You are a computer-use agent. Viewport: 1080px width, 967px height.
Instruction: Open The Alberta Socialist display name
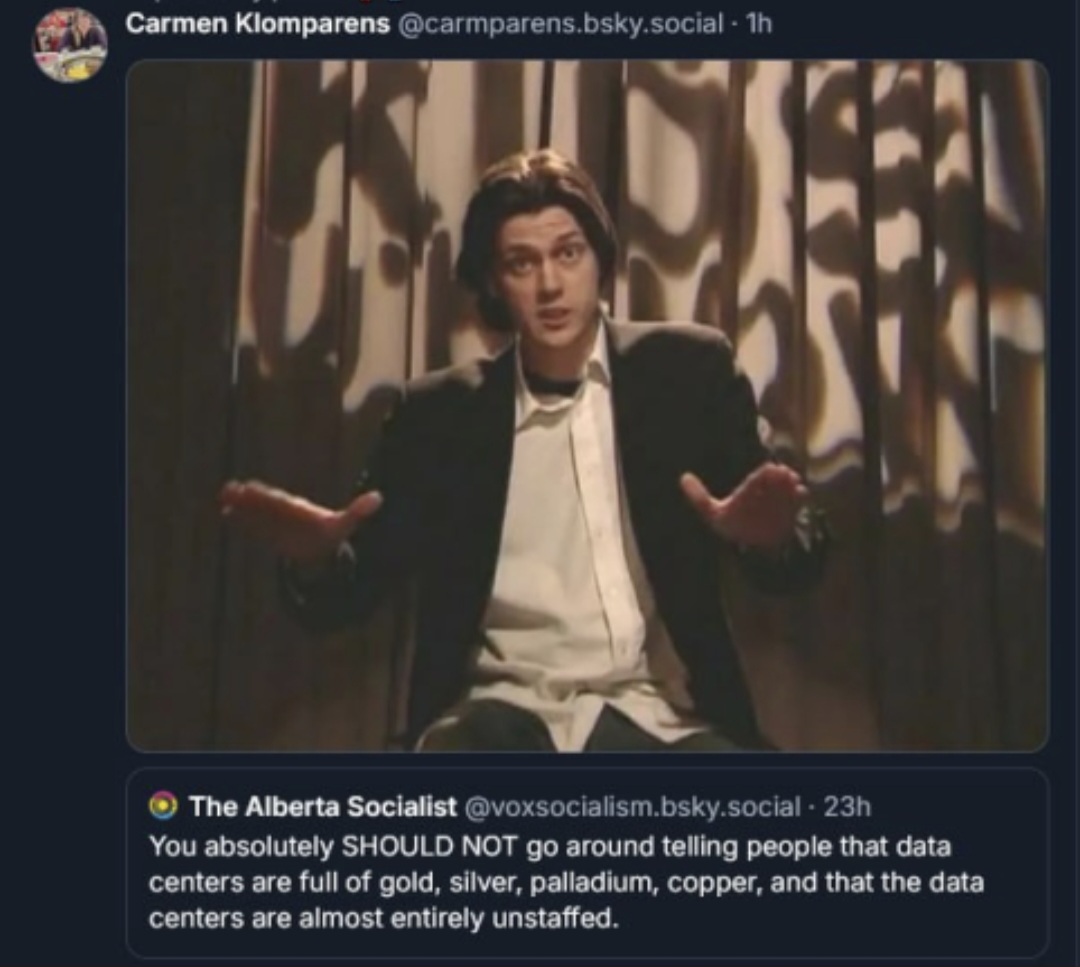[x=323, y=806]
